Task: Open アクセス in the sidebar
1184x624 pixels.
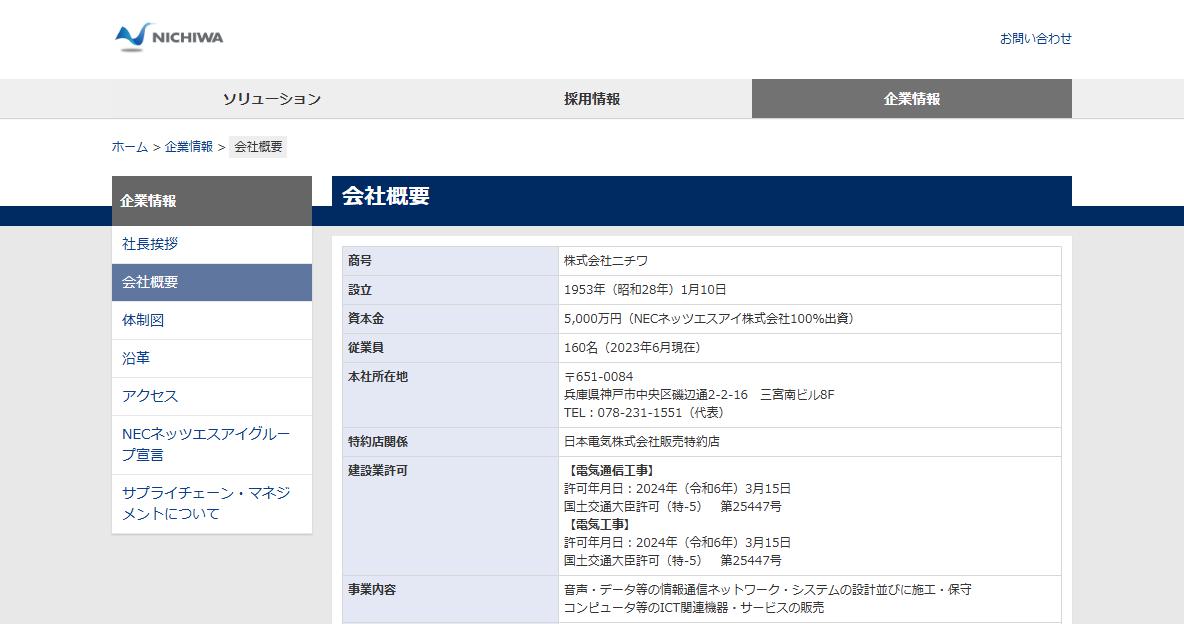Action: pyautogui.click(x=211, y=396)
